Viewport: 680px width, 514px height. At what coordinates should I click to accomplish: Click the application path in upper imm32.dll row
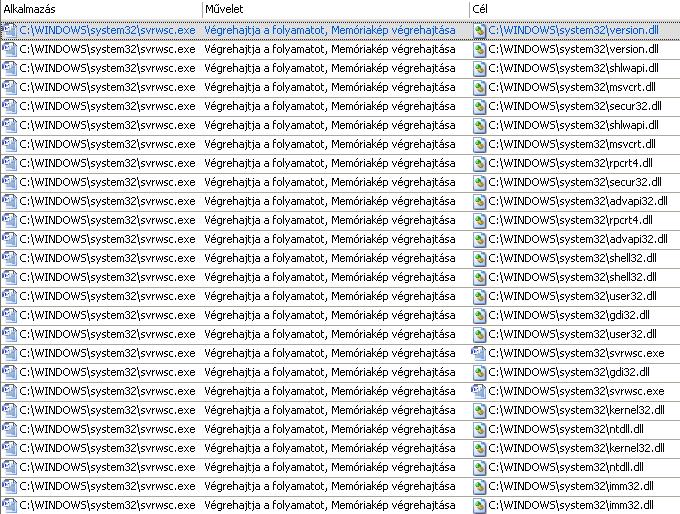coord(108,486)
